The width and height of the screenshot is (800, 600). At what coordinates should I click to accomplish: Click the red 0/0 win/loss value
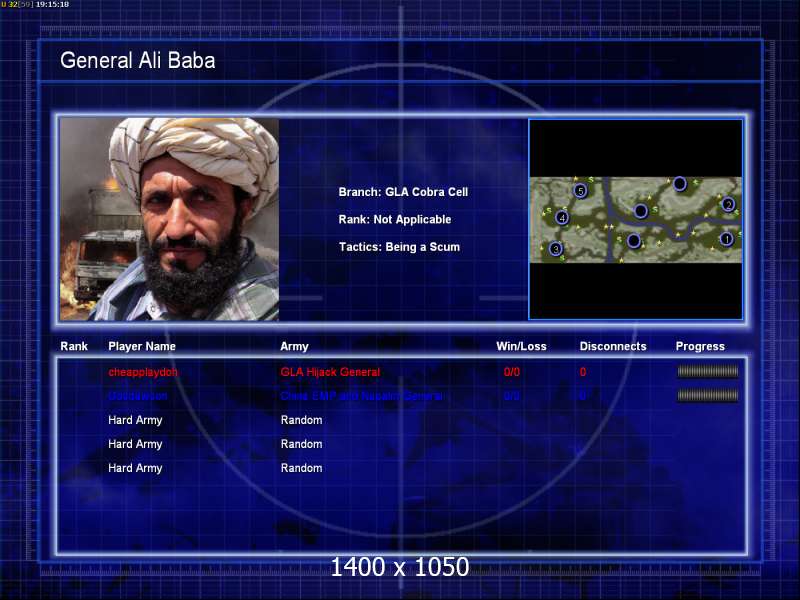click(x=512, y=372)
